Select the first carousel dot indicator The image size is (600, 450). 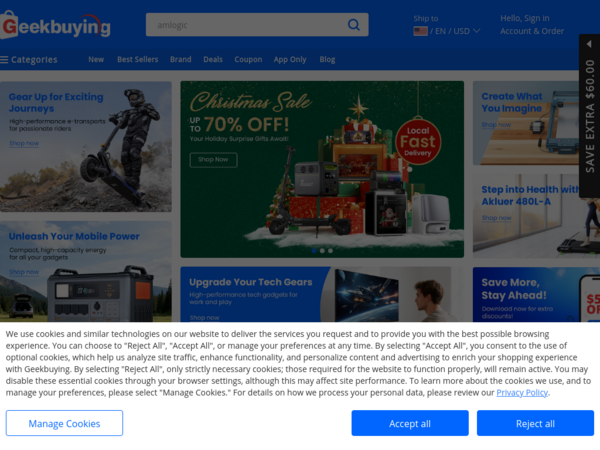[314, 251]
